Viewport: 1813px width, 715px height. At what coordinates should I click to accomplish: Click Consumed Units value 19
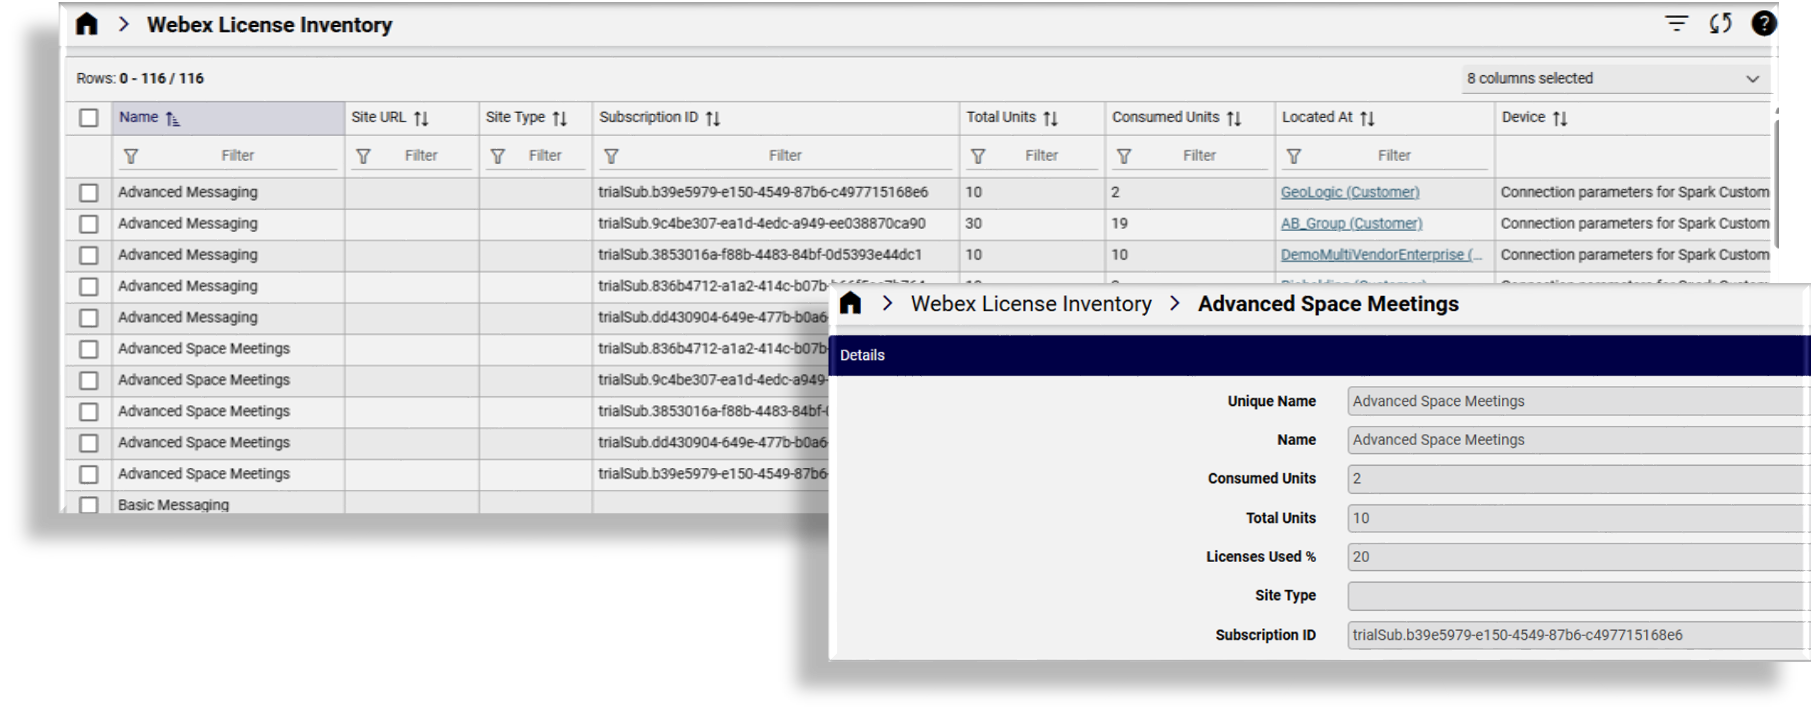pyautogui.click(x=1120, y=223)
